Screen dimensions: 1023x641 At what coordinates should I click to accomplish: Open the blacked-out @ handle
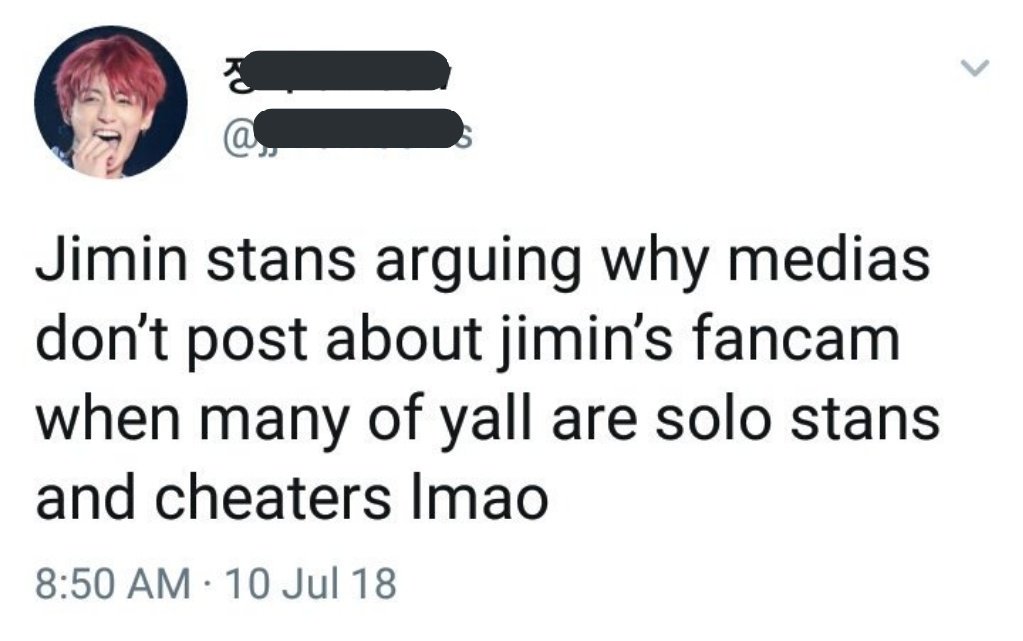tap(358, 128)
